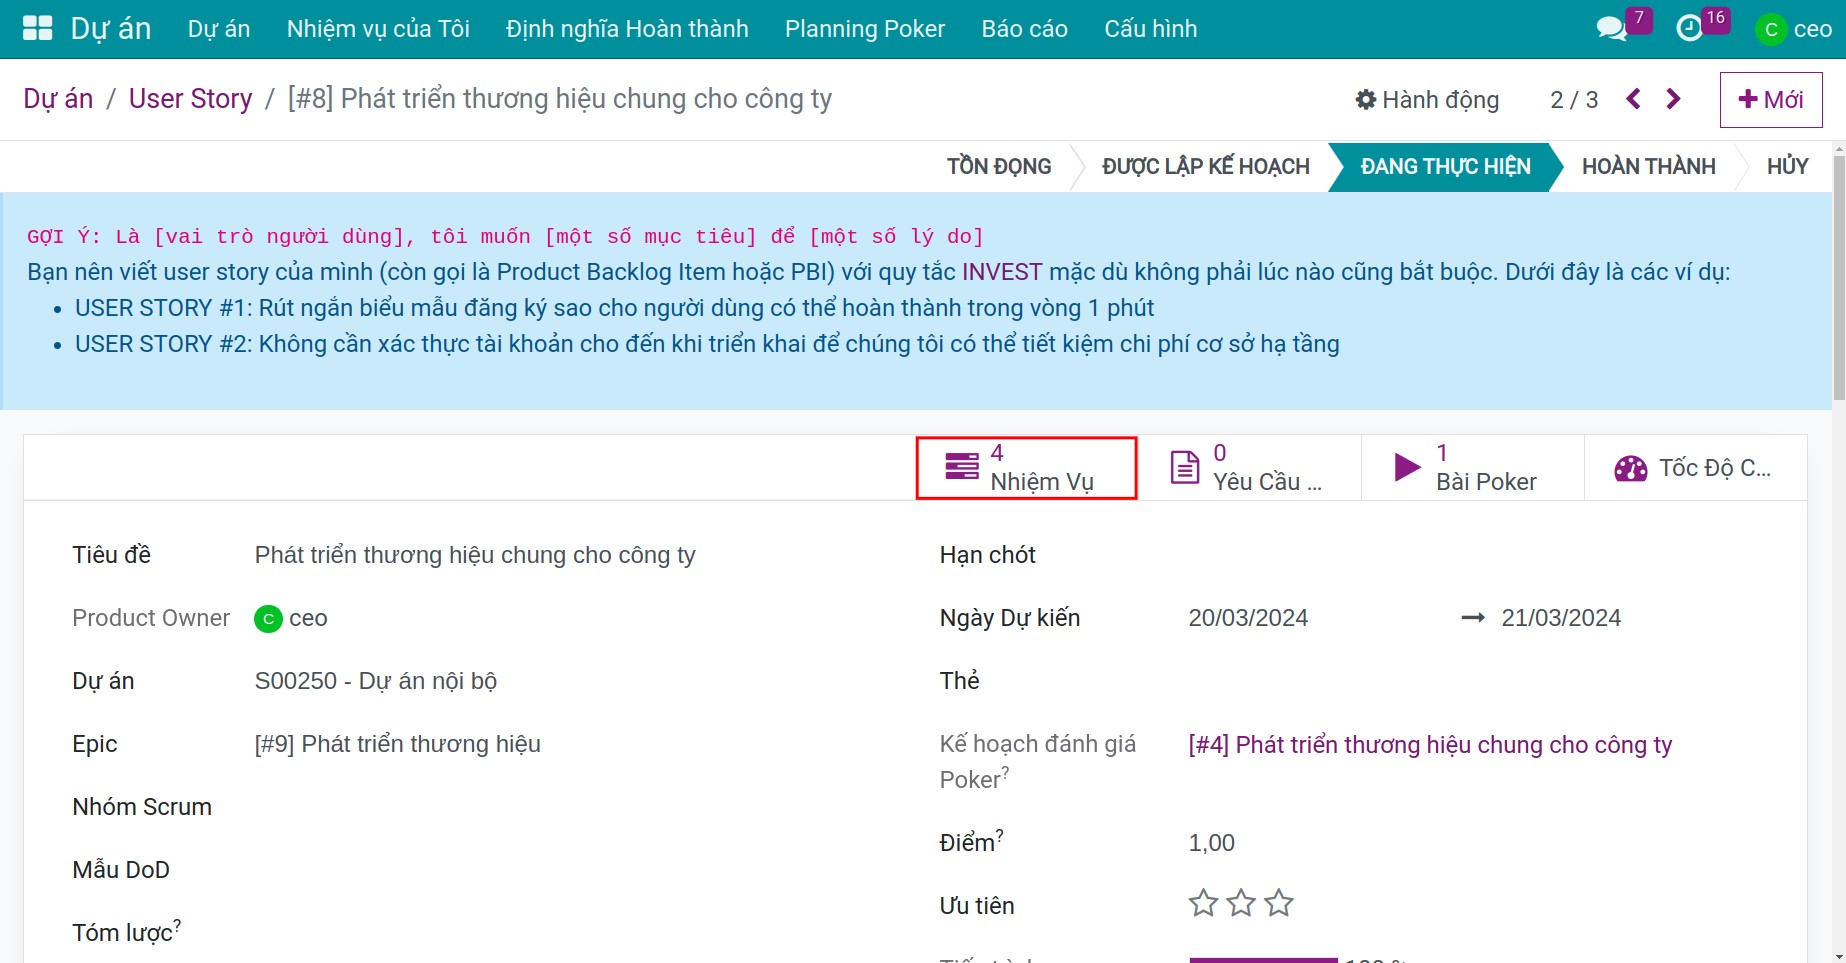Set stage to Hoàn thành
This screenshot has height=963, width=1846.
tap(1649, 166)
